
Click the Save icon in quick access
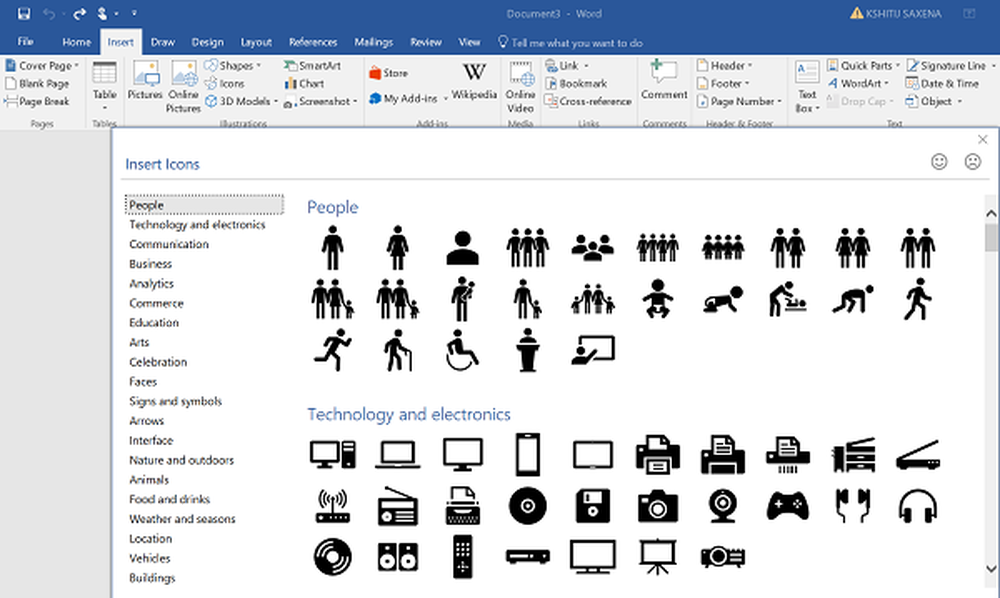24,13
